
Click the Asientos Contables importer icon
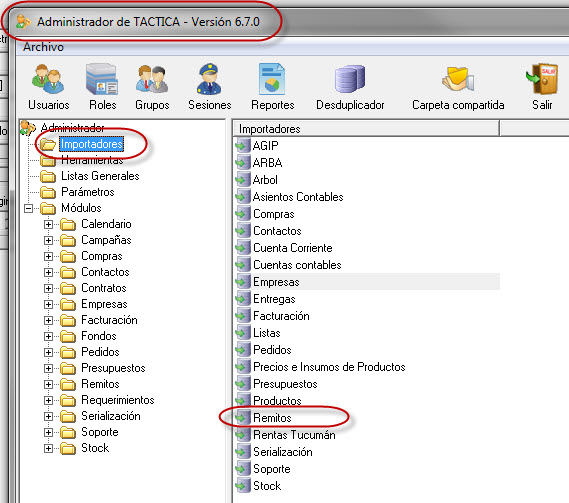tap(243, 197)
